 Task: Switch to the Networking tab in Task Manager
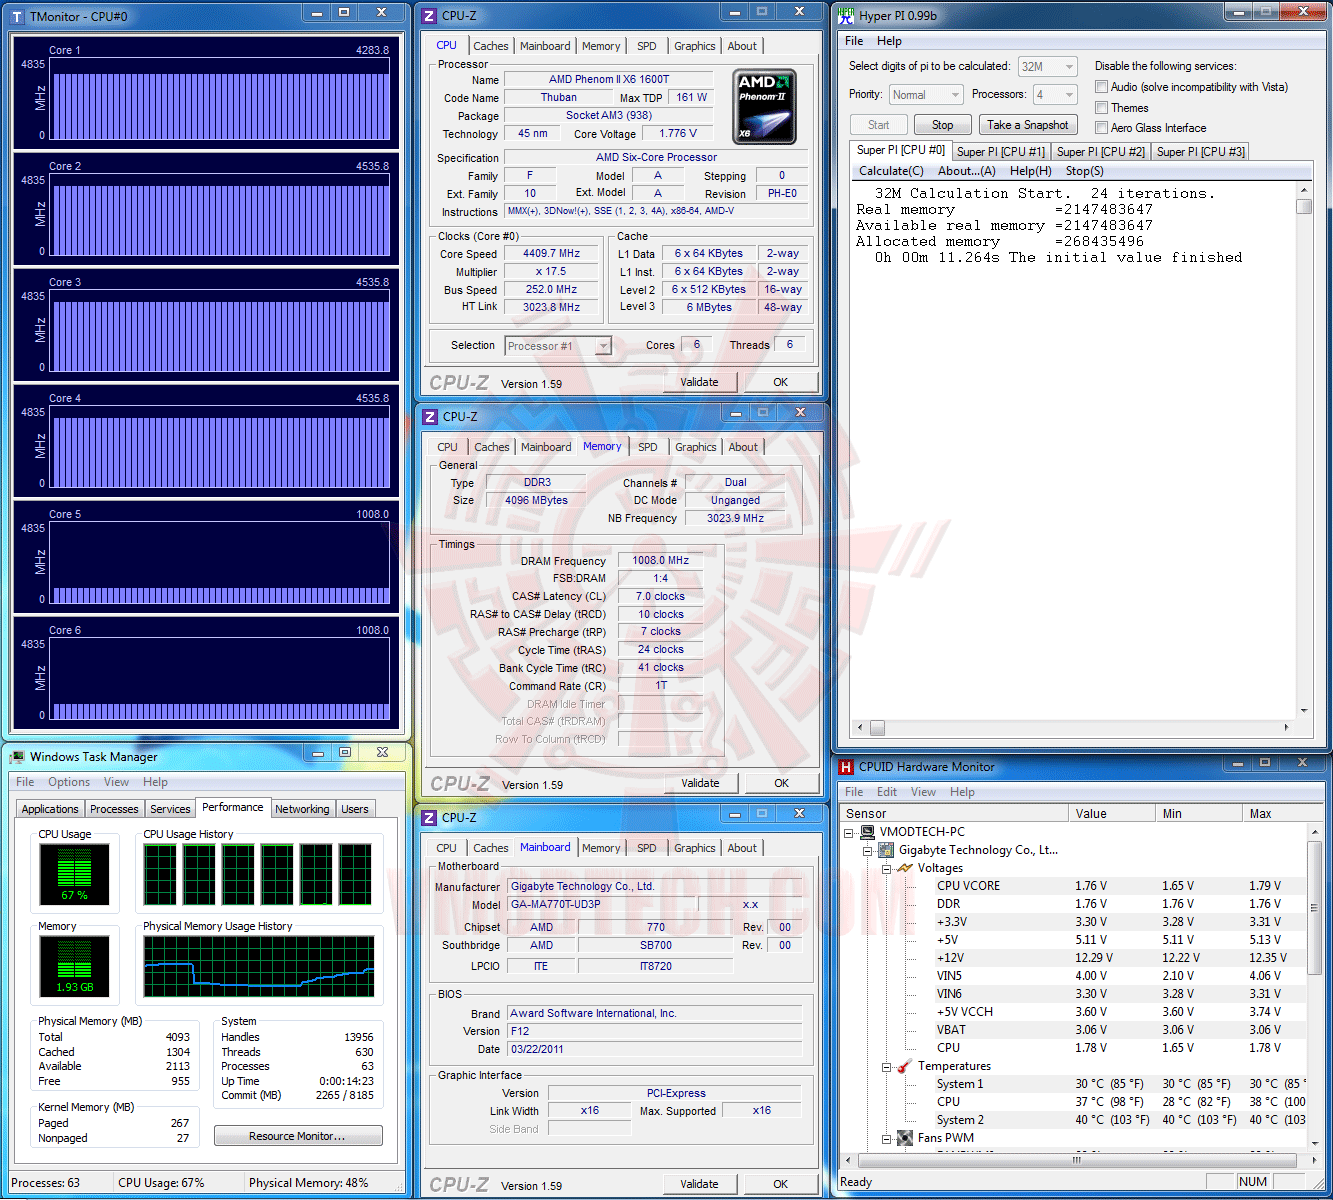(302, 809)
